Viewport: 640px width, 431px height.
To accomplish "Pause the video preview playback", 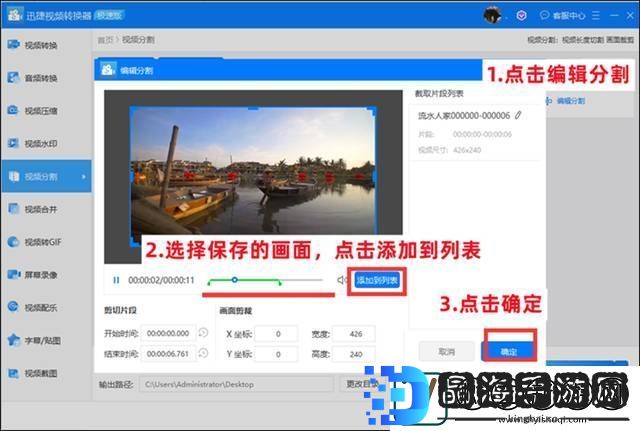I will (x=116, y=280).
